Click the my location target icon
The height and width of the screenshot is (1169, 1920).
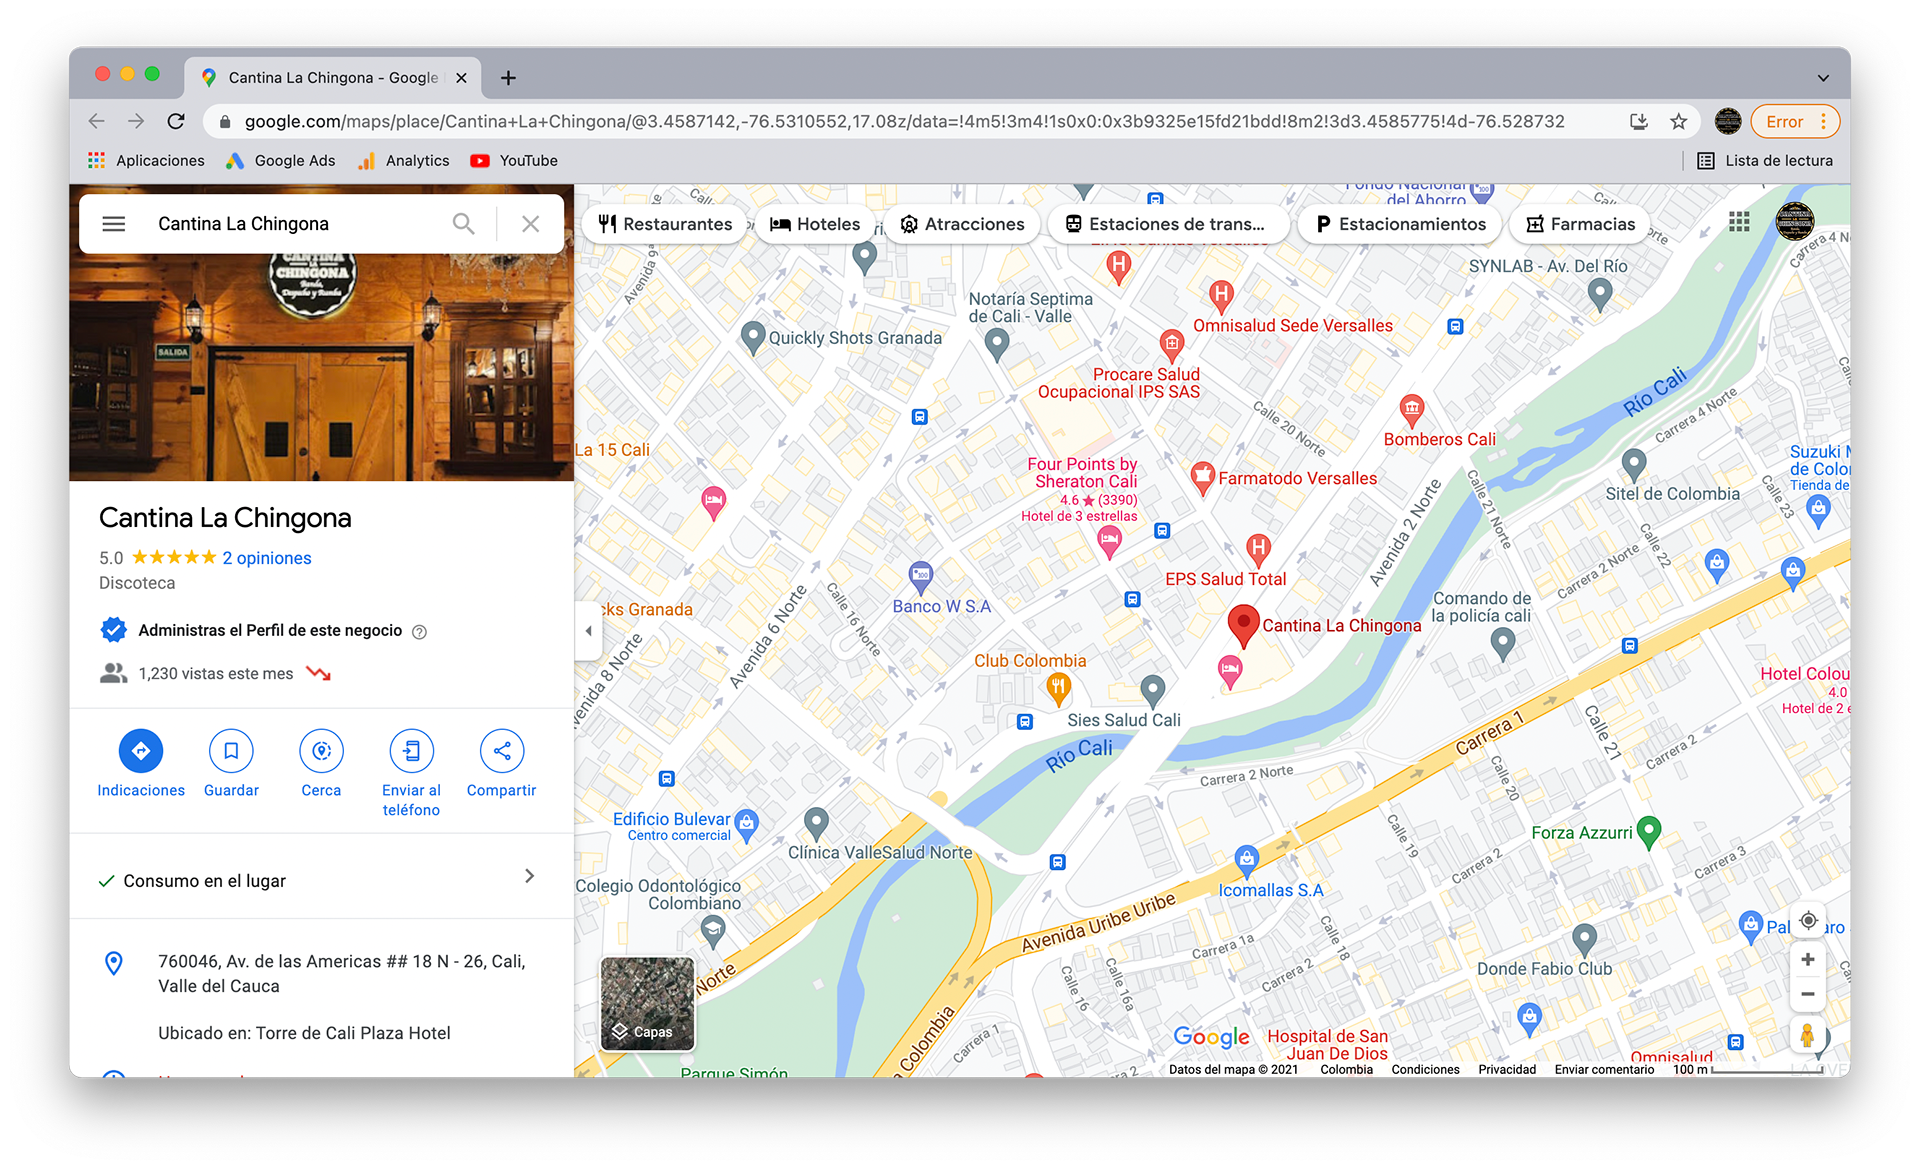coord(1808,921)
